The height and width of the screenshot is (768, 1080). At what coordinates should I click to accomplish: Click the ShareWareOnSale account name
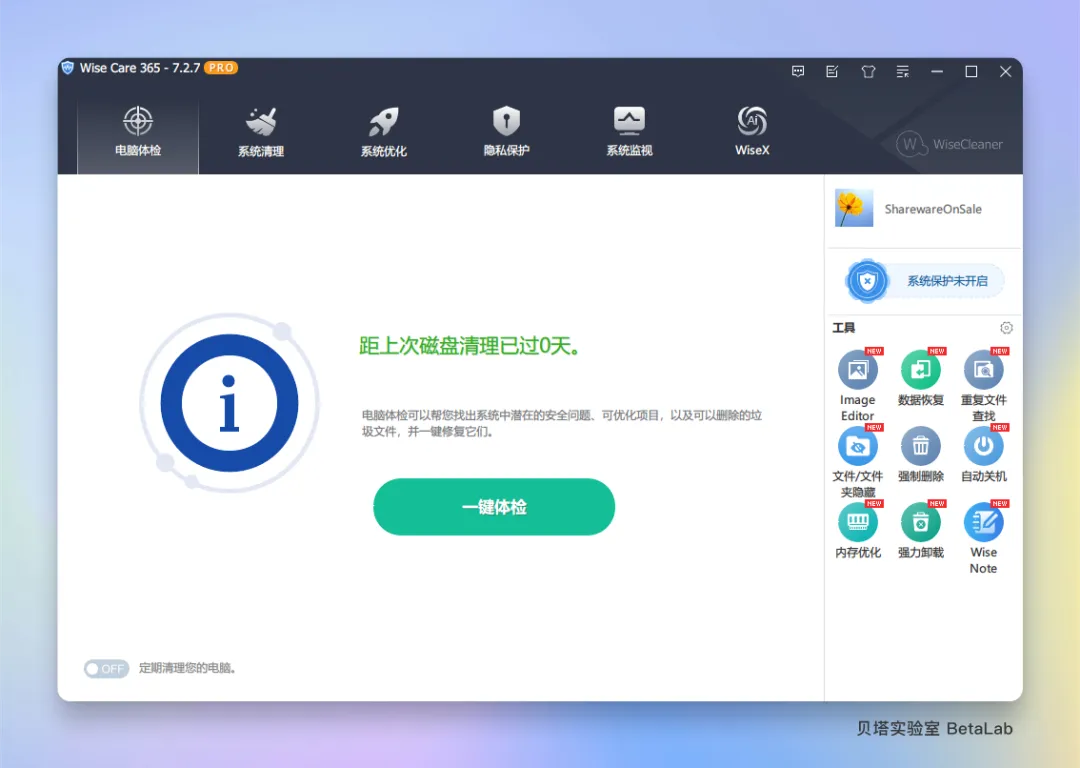933,209
